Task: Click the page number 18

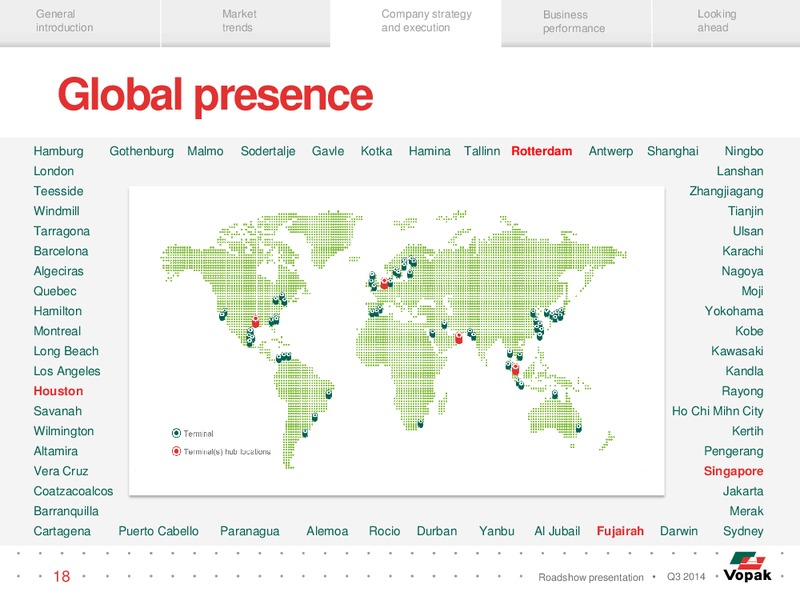Action: (62, 577)
